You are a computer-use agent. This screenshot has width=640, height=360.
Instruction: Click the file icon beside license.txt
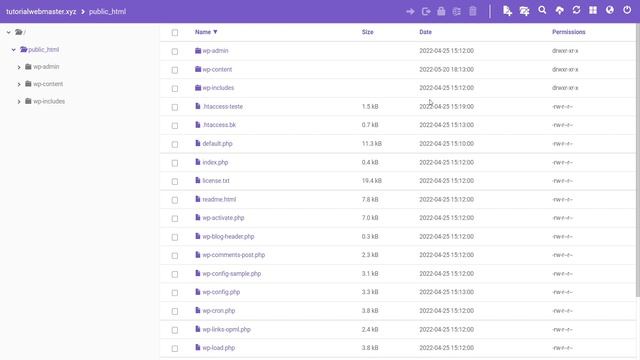point(198,180)
